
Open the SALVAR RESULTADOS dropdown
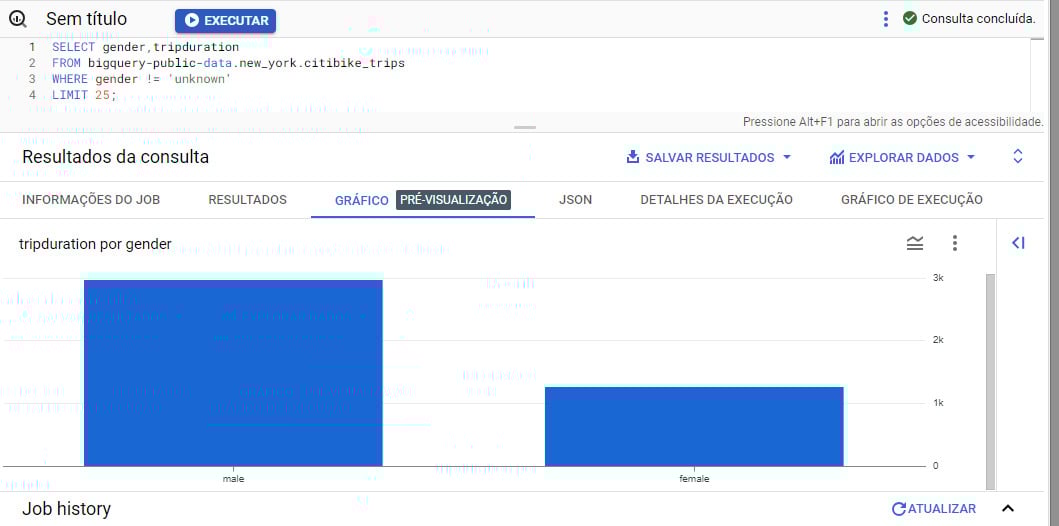[708, 157]
